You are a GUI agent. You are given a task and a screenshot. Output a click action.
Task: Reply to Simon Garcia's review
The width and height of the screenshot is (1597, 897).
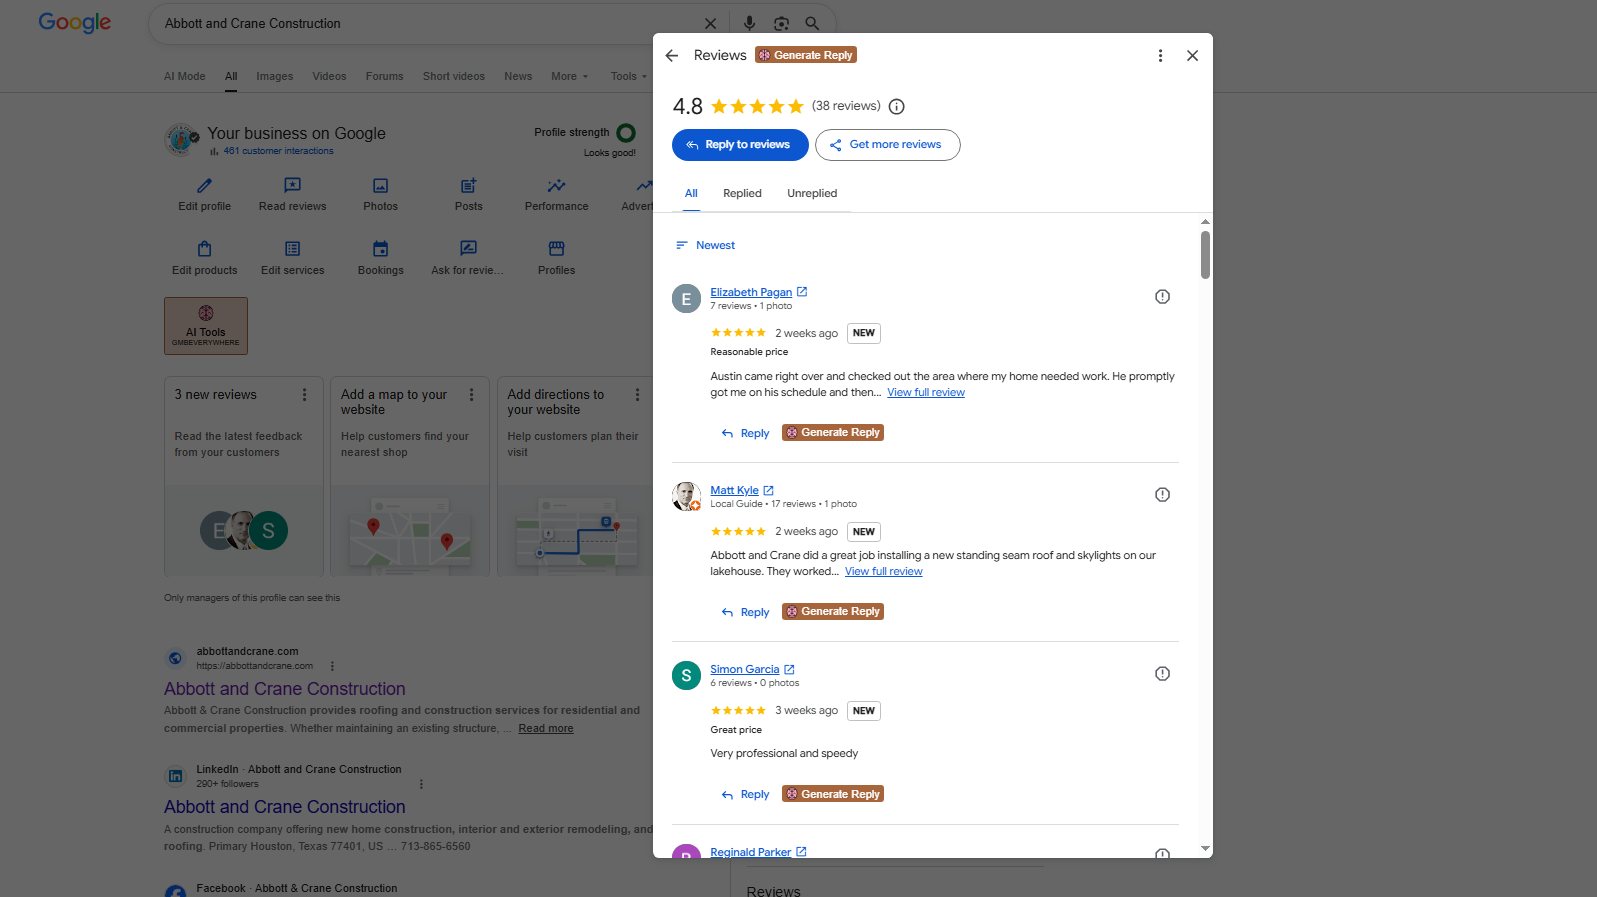coord(746,795)
